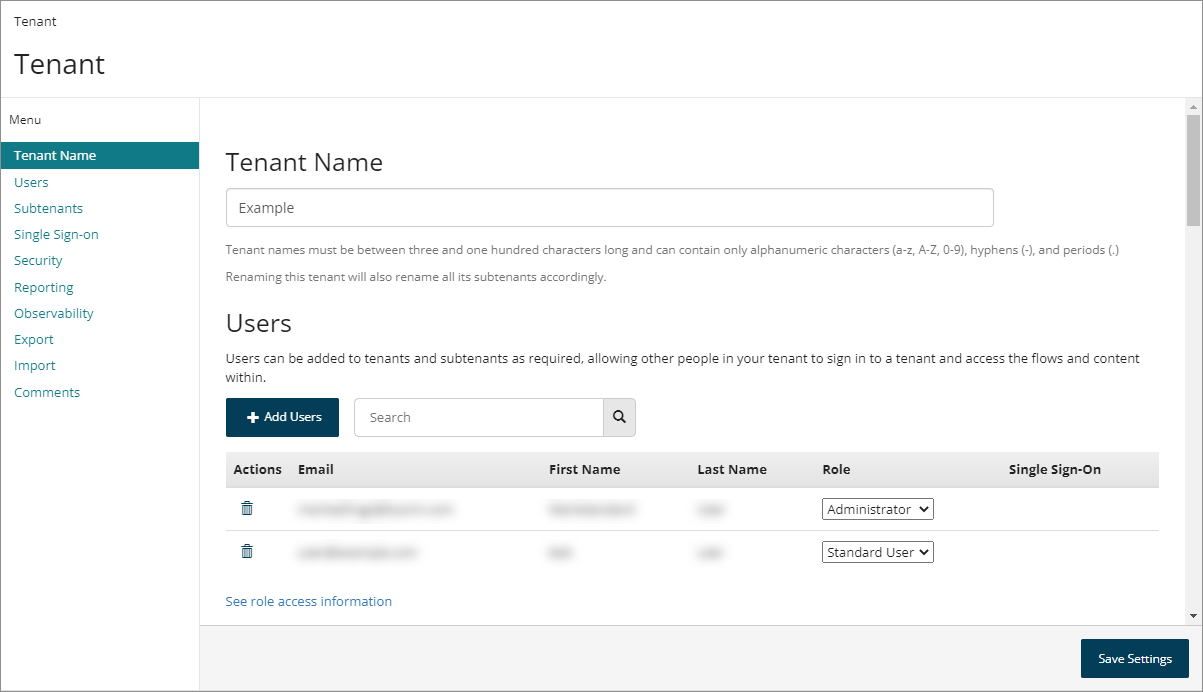The height and width of the screenshot is (692, 1203).
Task: Delete the first user with trash icon
Action: (247, 509)
